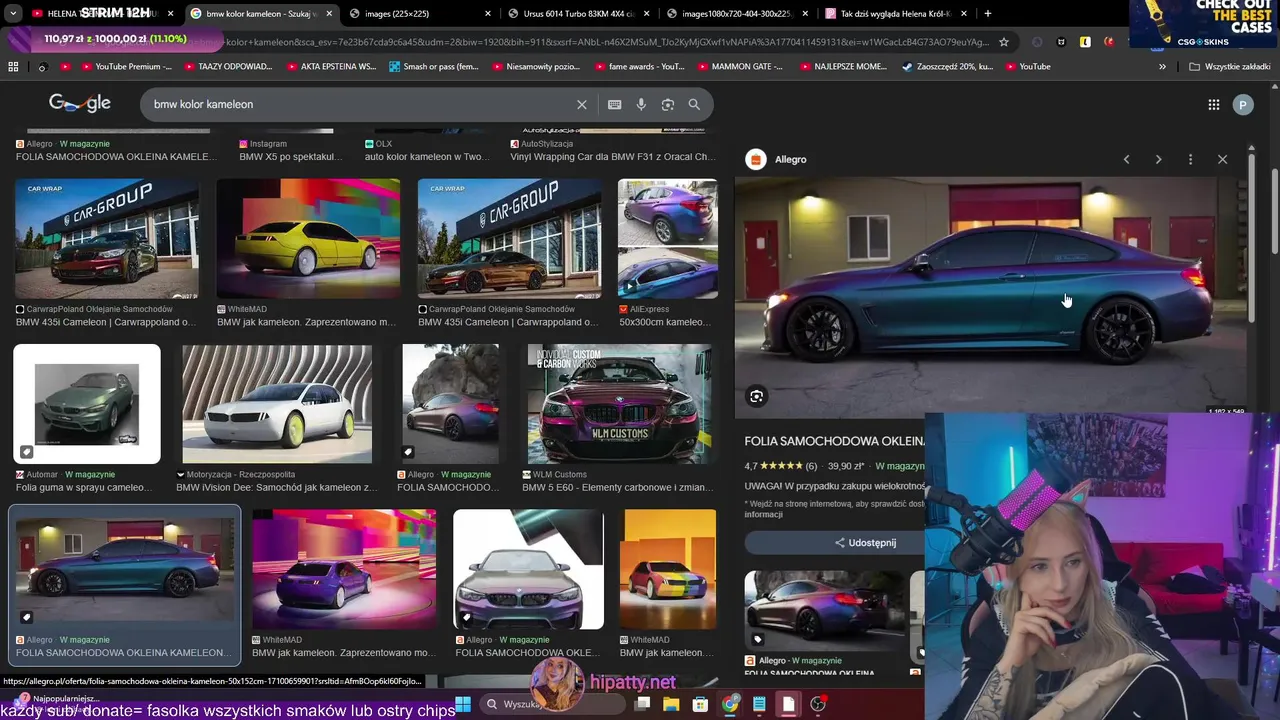Open the rainbow striped BMW WhiteMAD thumbnail
Viewport: 1280px width, 720px height.
pos(668,569)
